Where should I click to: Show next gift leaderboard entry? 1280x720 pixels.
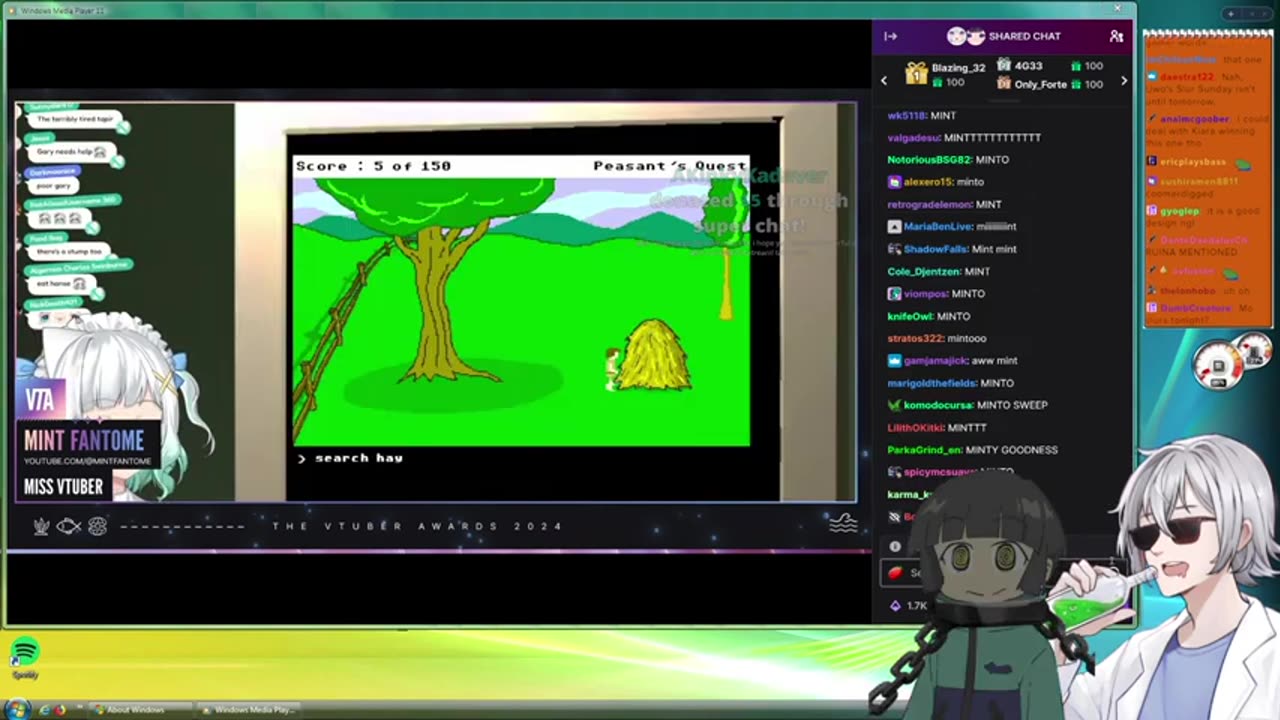click(1123, 80)
